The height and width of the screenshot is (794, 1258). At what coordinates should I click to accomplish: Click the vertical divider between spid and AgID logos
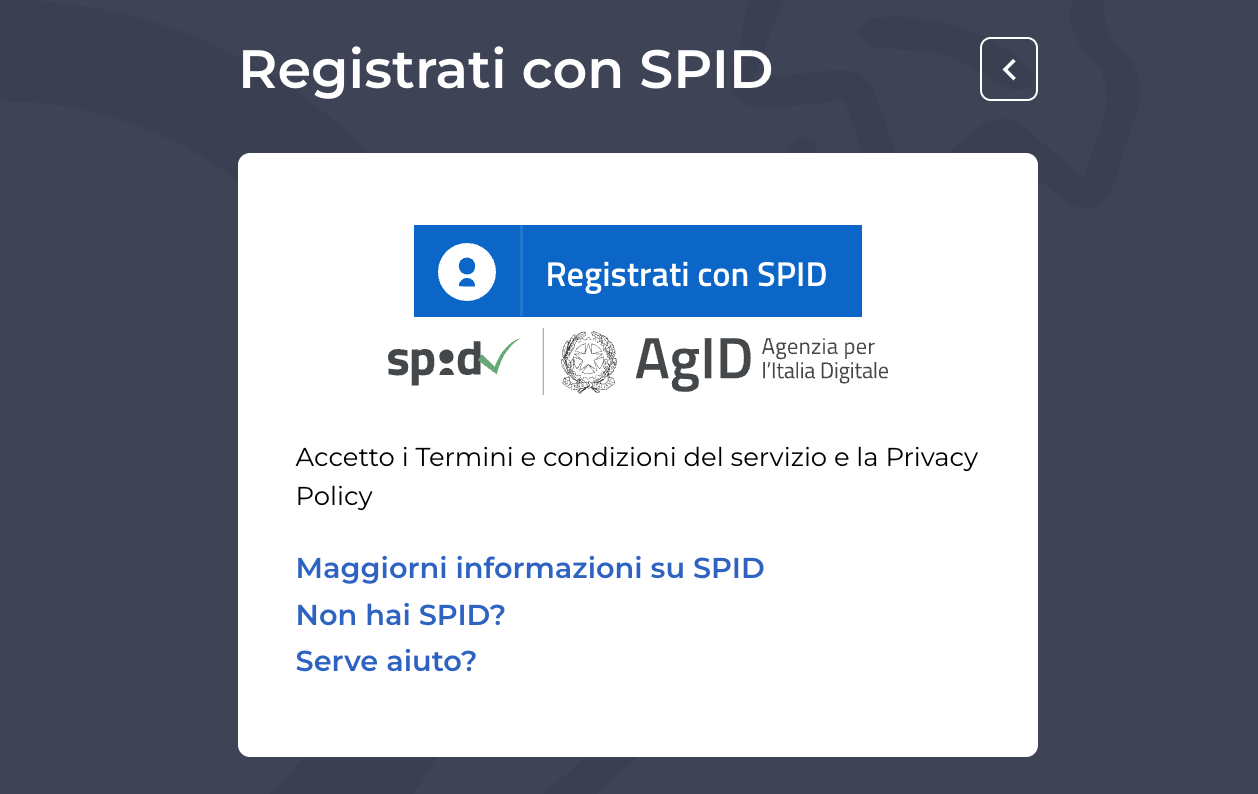click(x=543, y=361)
